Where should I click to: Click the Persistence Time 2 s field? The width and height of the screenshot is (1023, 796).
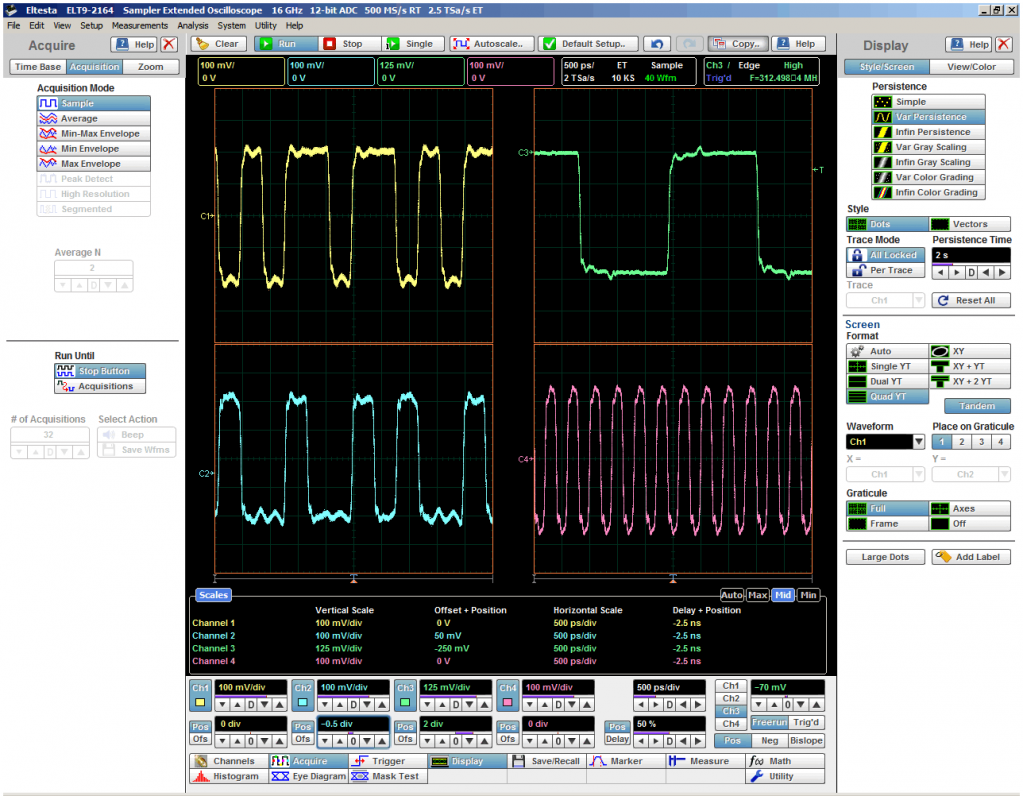click(x=970, y=255)
